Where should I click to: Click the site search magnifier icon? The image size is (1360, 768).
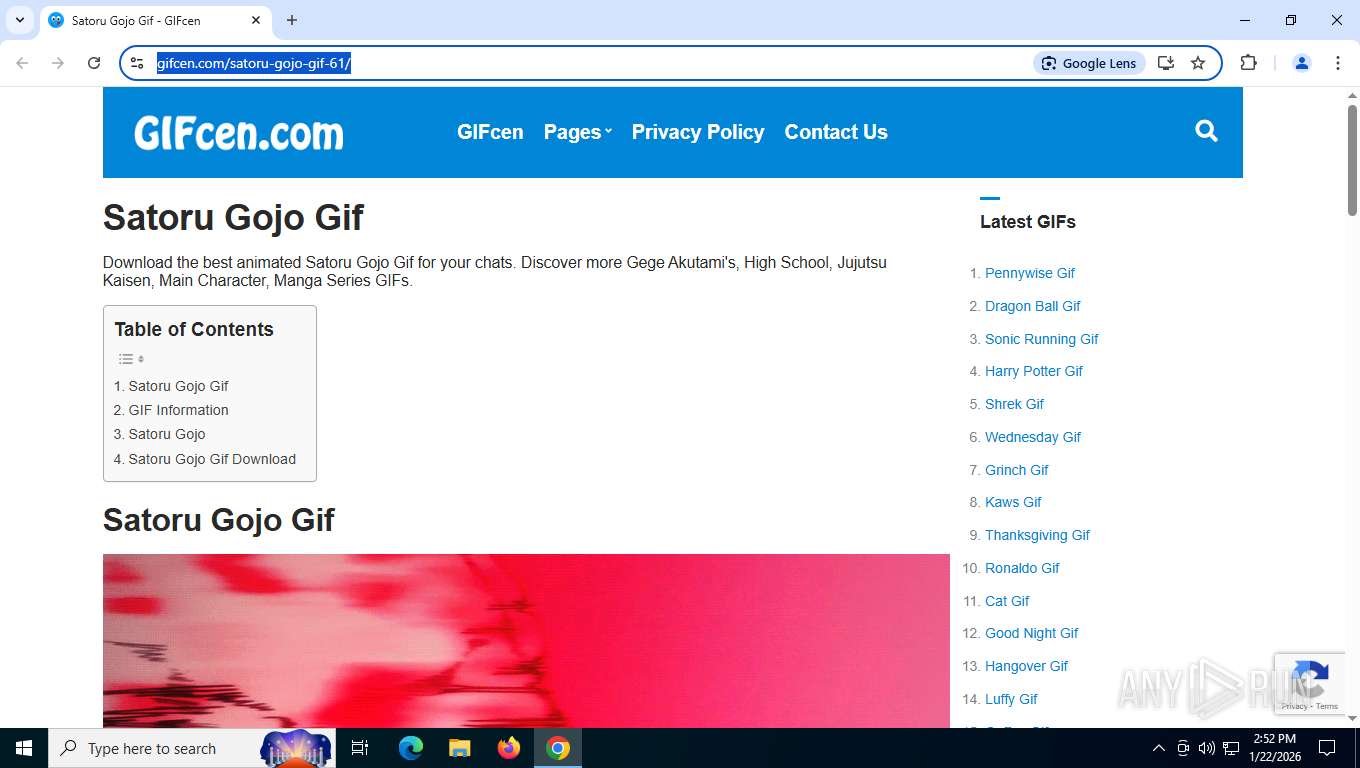coord(1206,131)
